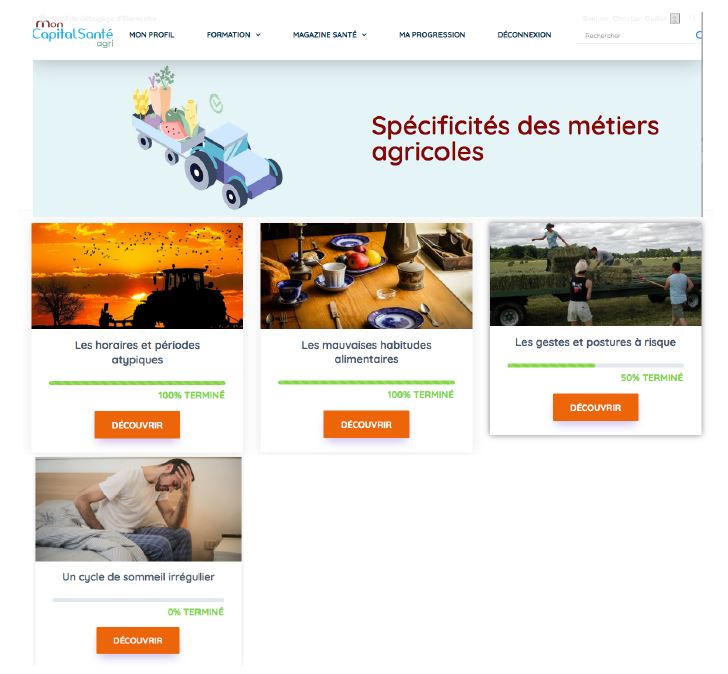Expand the Formation dropdown chevron
The height and width of the screenshot is (674, 728).
click(x=258, y=35)
